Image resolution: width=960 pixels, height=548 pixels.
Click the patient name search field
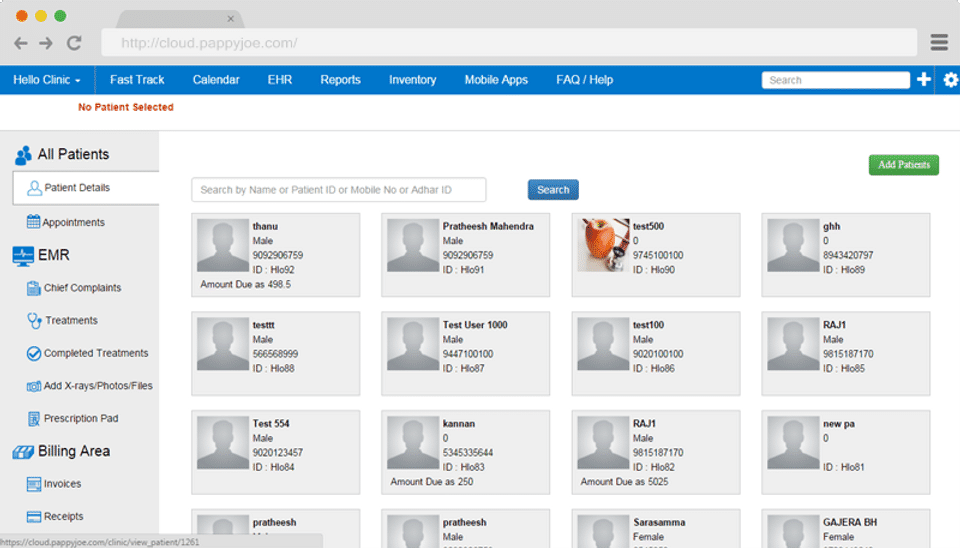pyautogui.click(x=339, y=190)
